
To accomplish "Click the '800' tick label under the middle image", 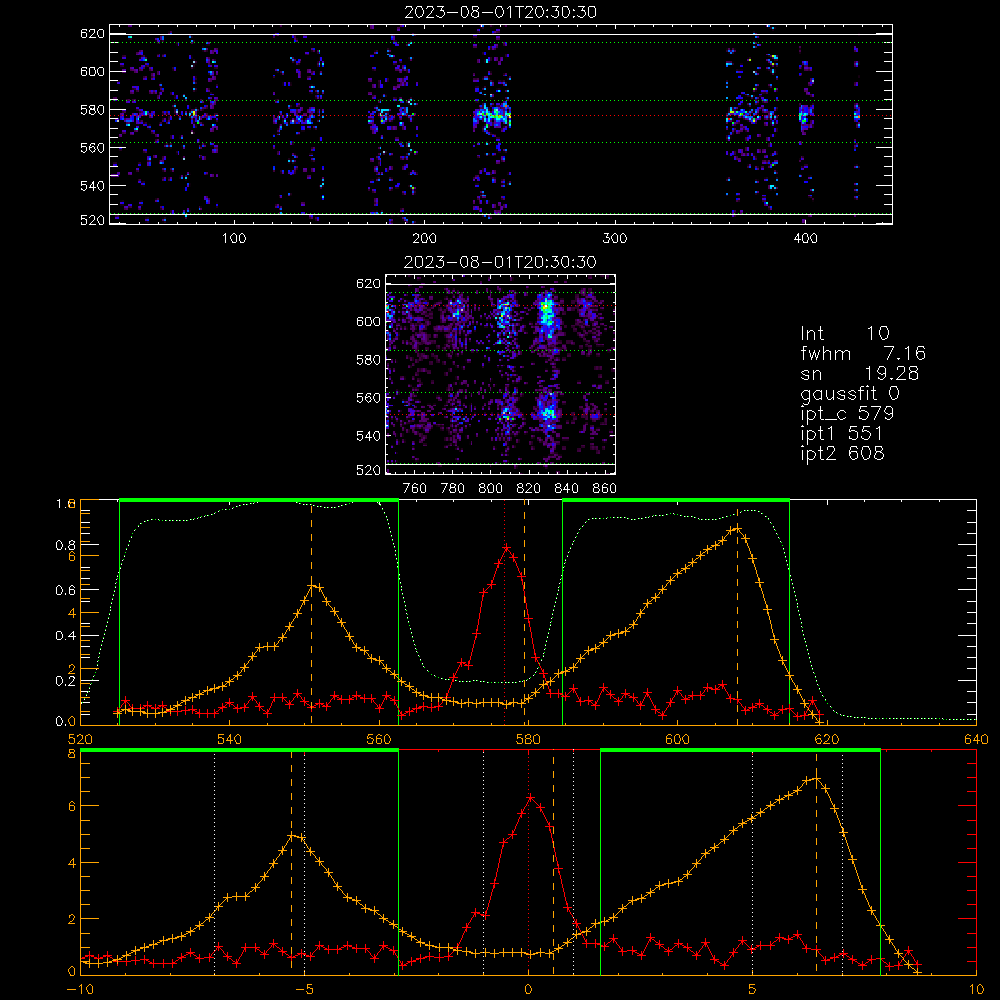I will [x=490, y=489].
